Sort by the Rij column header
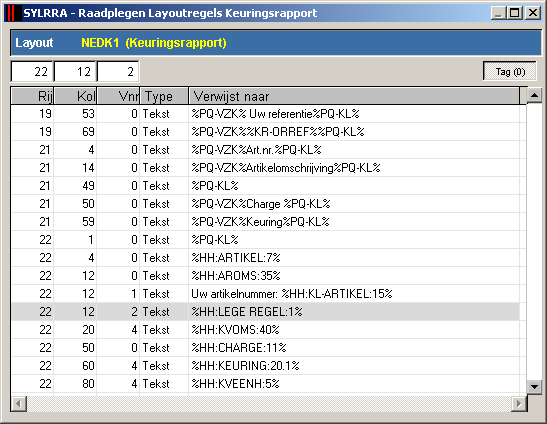 pos(32,96)
